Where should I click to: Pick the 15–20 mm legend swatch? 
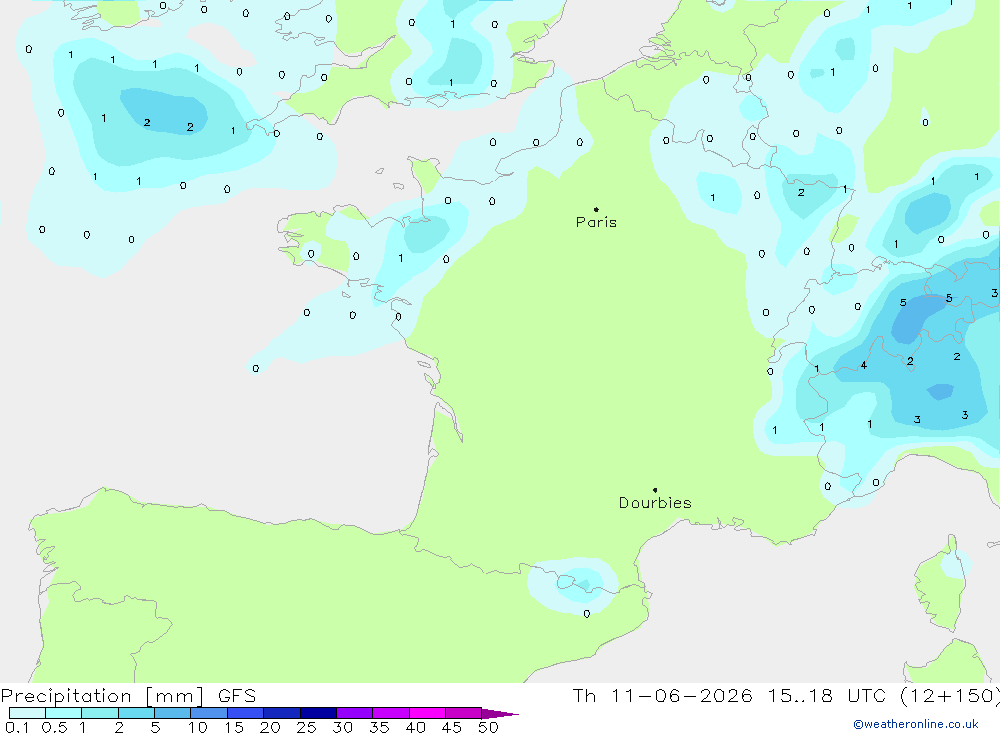click(246, 713)
